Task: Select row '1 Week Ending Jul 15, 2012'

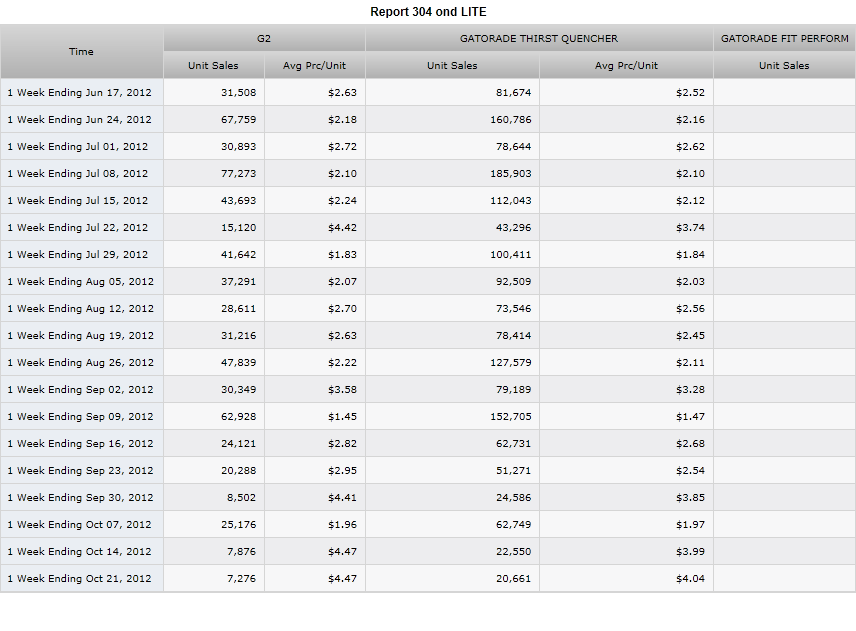Action: tap(428, 200)
